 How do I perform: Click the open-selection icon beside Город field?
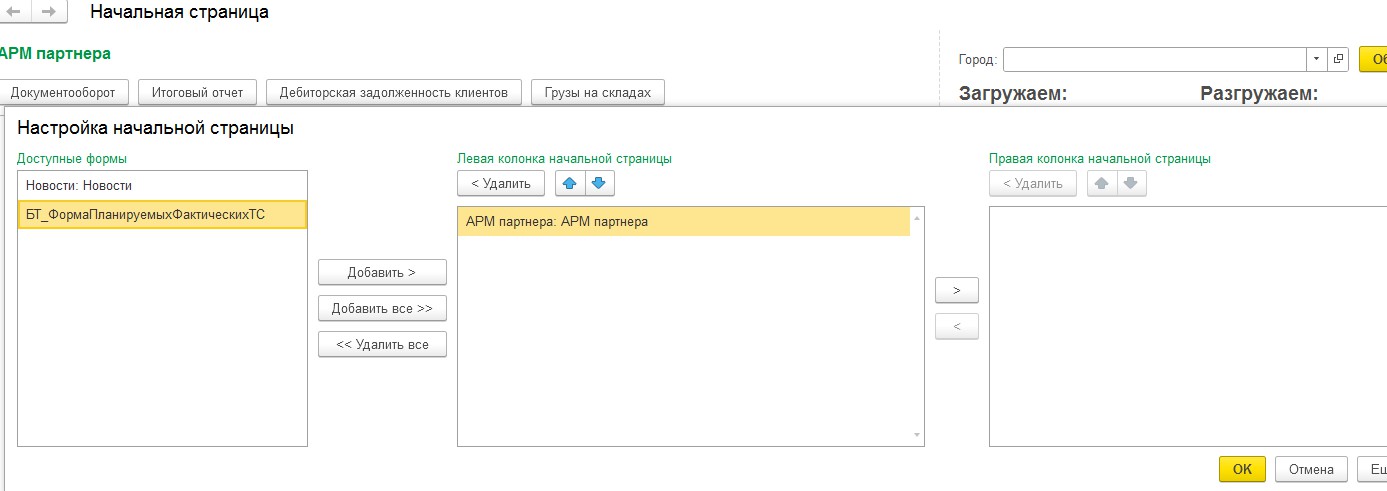point(1339,59)
